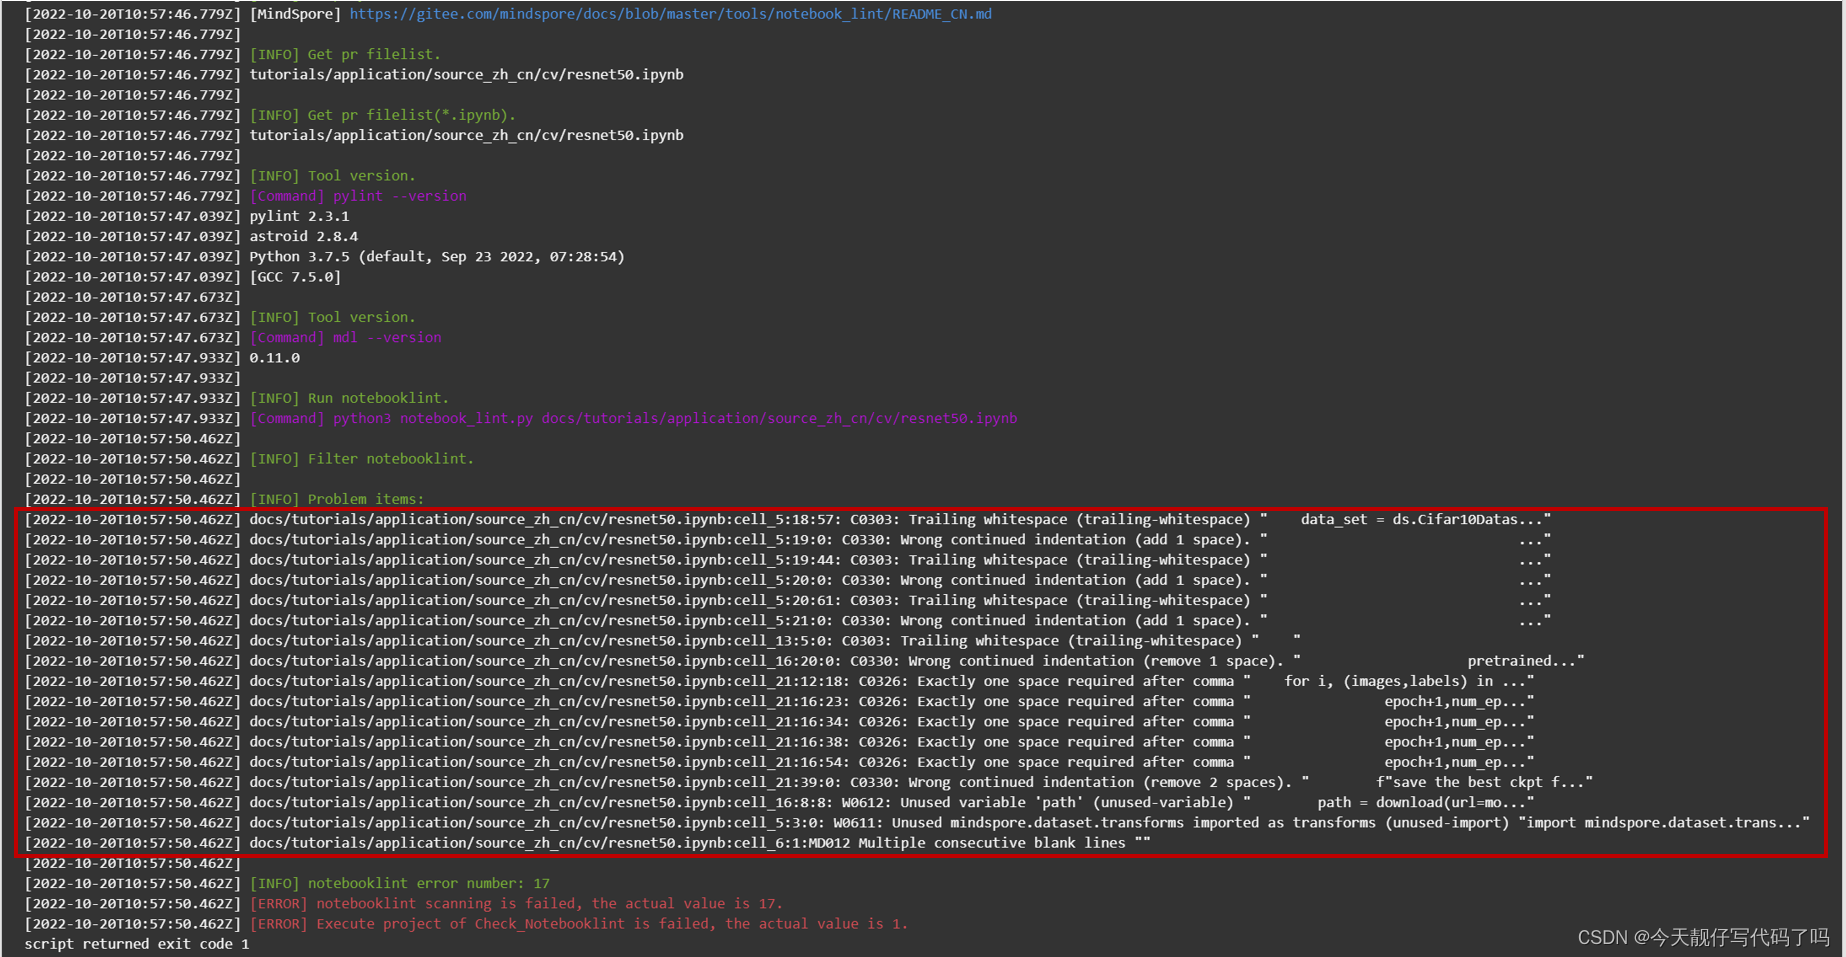This screenshot has width=1846, height=957.
Task: Select the cell_13 trailing whitespace error line
Action: point(700,640)
